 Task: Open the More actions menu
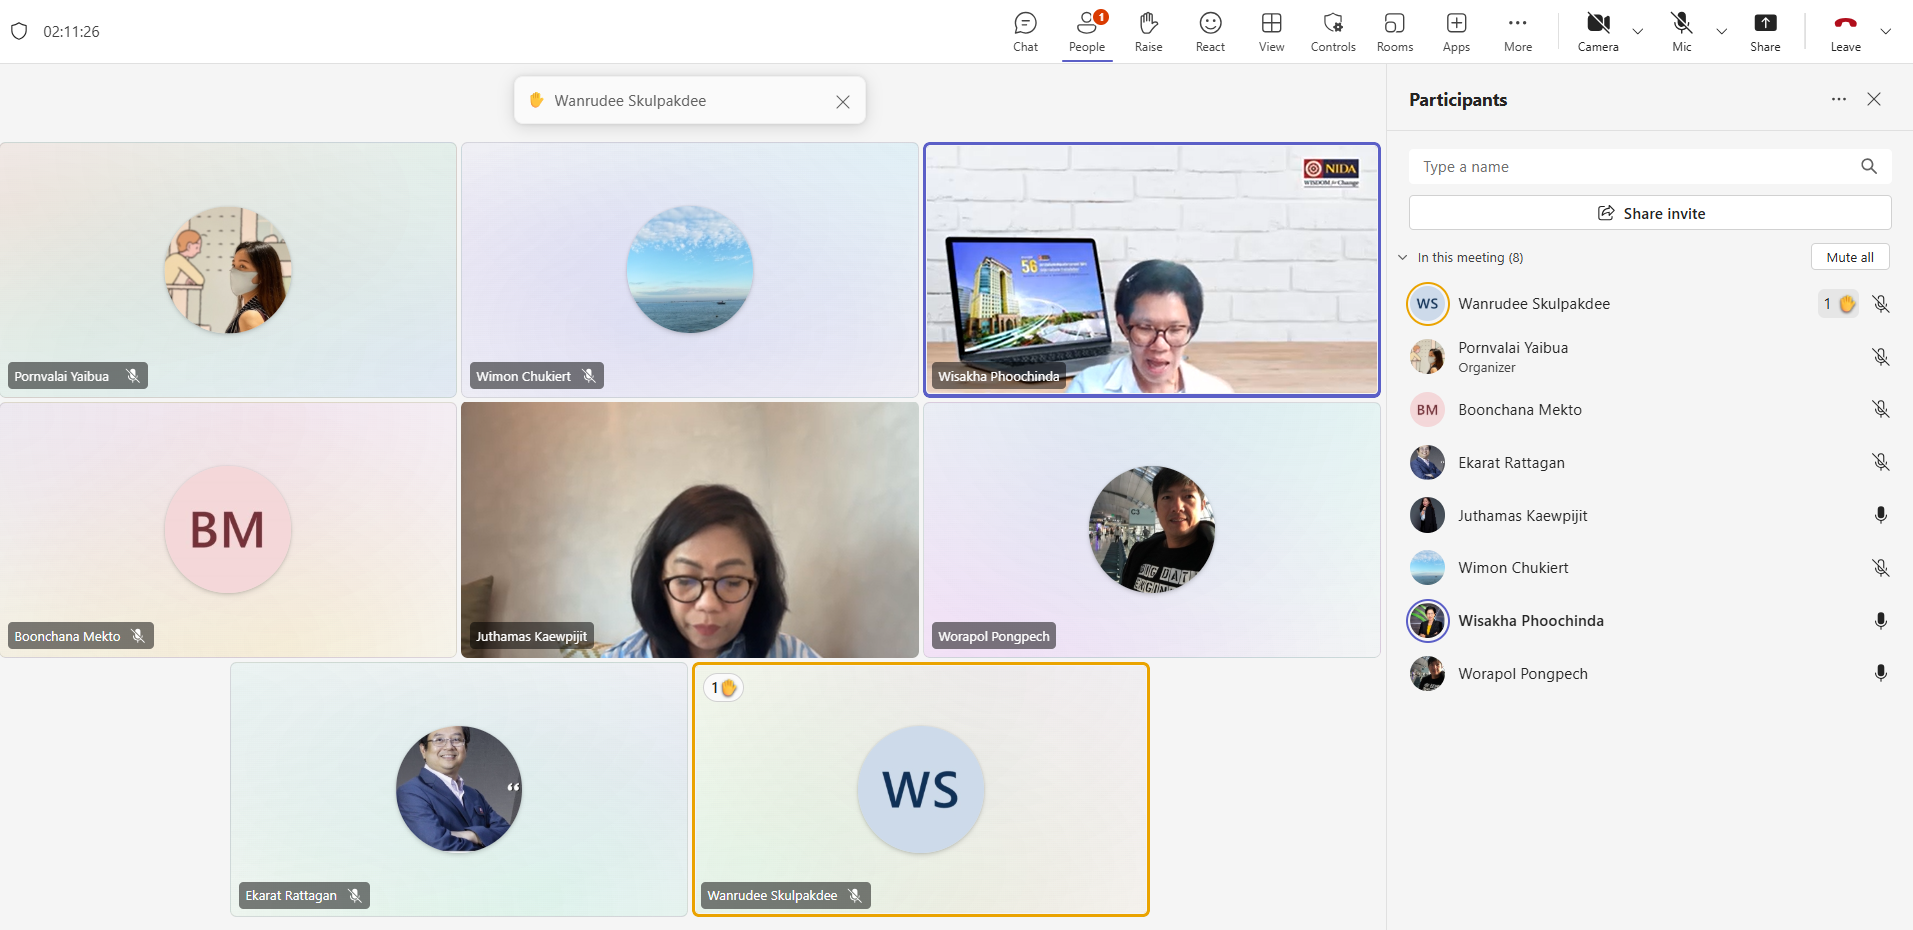1517,31
